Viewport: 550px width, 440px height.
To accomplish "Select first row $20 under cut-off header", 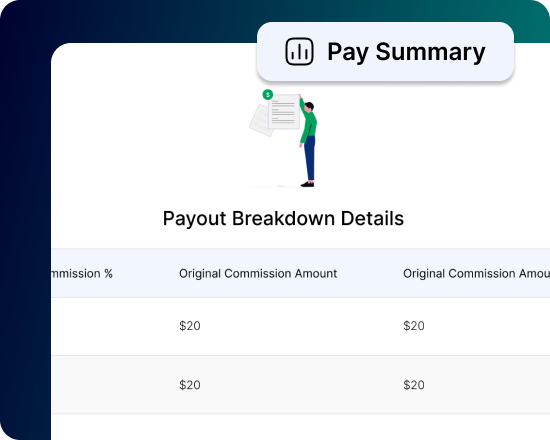I will click(414, 326).
